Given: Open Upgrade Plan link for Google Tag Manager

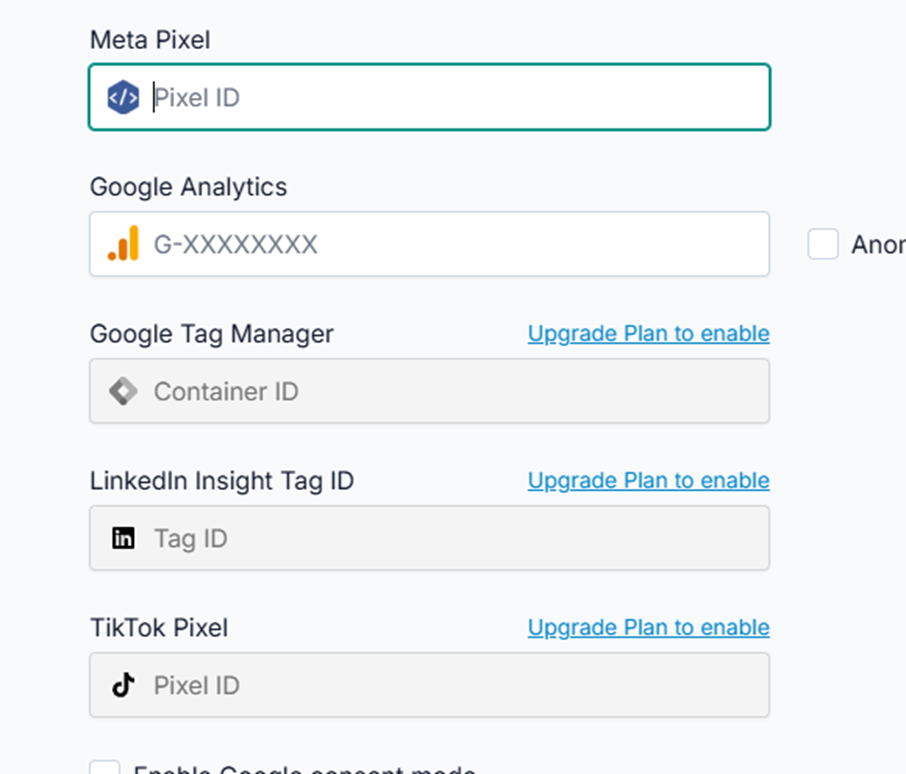Looking at the screenshot, I should 648,333.
